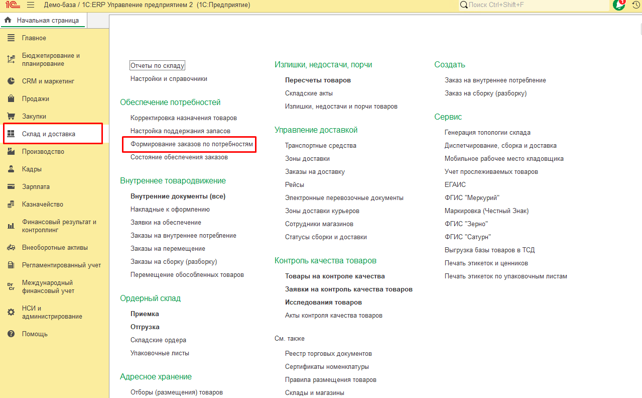Open ЕГАИС service
The image size is (642, 398).
point(455,185)
